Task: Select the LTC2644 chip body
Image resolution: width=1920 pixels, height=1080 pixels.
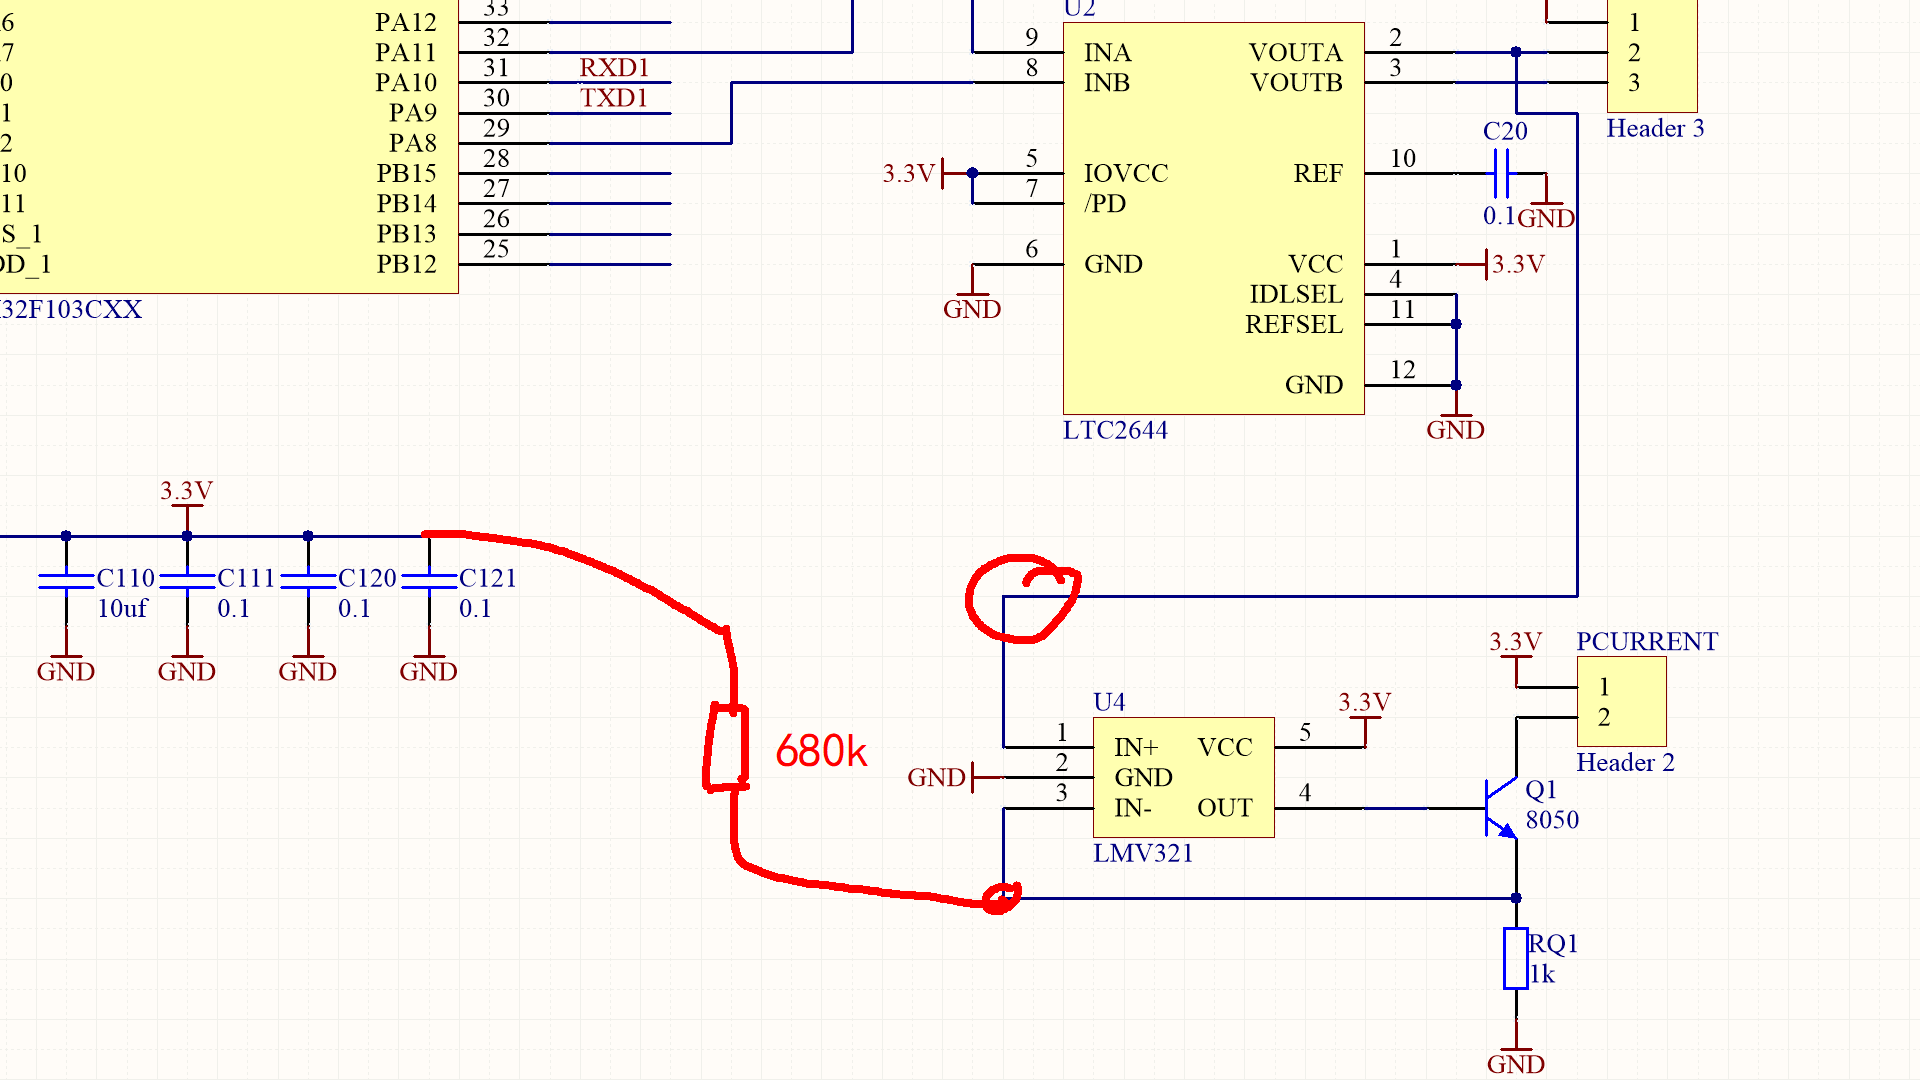Action: coord(1213,220)
